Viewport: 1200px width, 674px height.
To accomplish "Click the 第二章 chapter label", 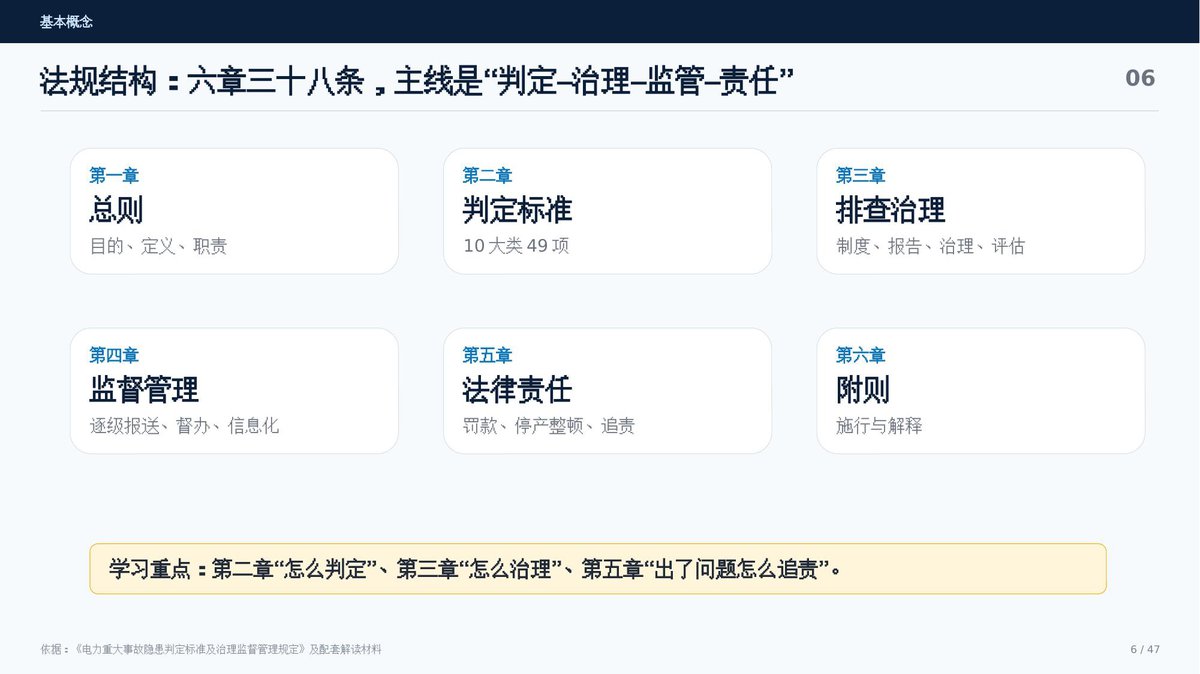I will pyautogui.click(x=487, y=176).
